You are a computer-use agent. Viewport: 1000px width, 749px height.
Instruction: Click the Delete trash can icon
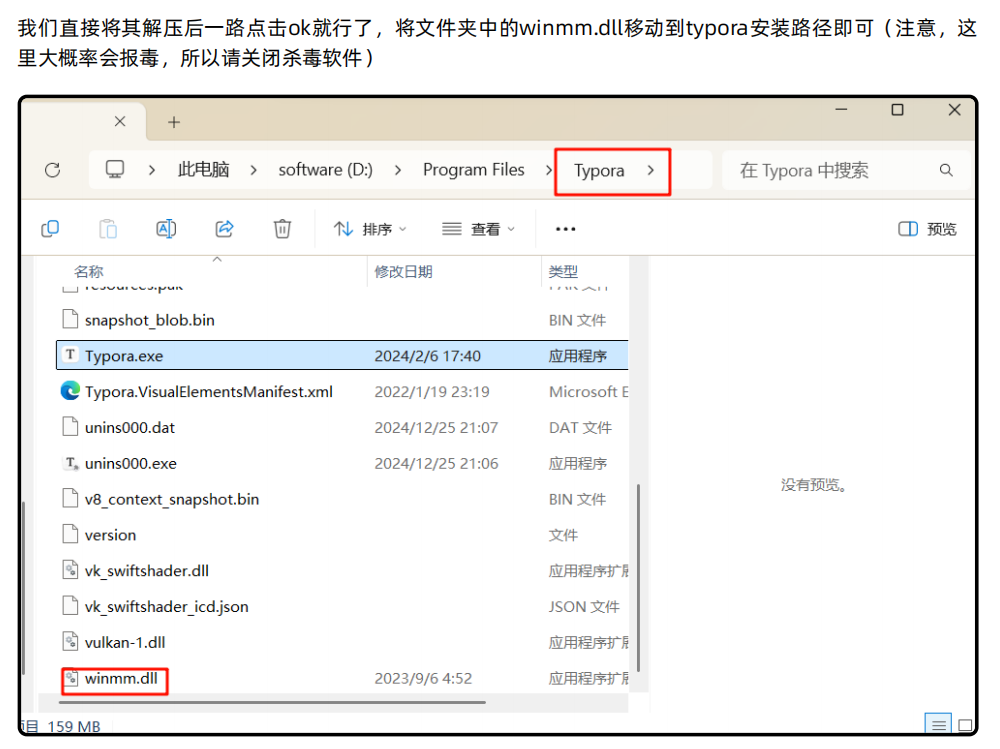coord(282,229)
